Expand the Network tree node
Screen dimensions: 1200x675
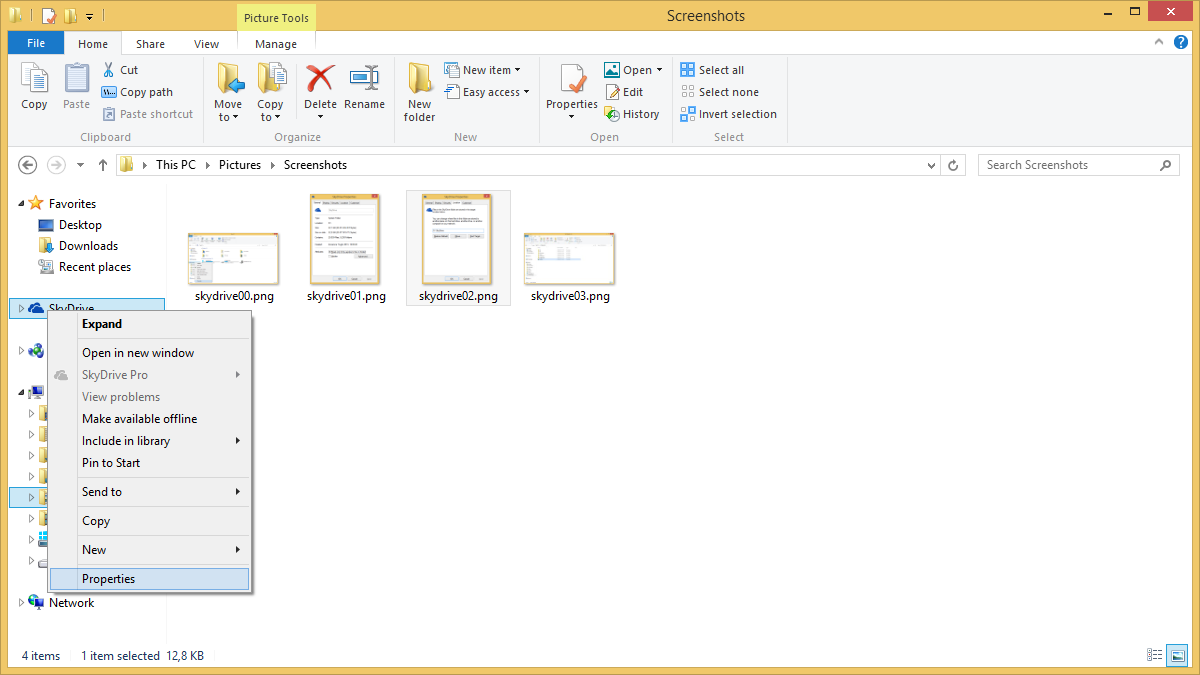point(21,603)
